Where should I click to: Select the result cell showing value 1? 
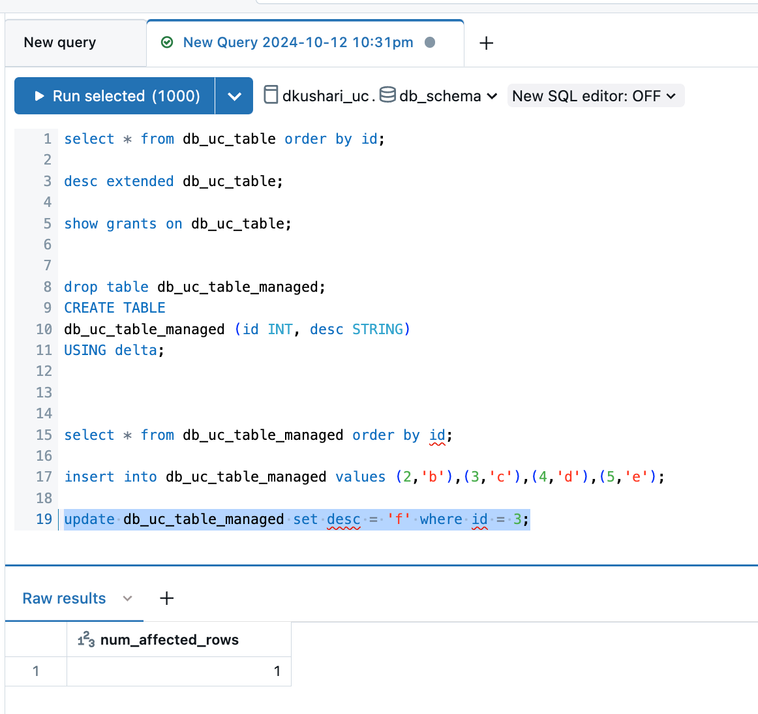tap(178, 671)
